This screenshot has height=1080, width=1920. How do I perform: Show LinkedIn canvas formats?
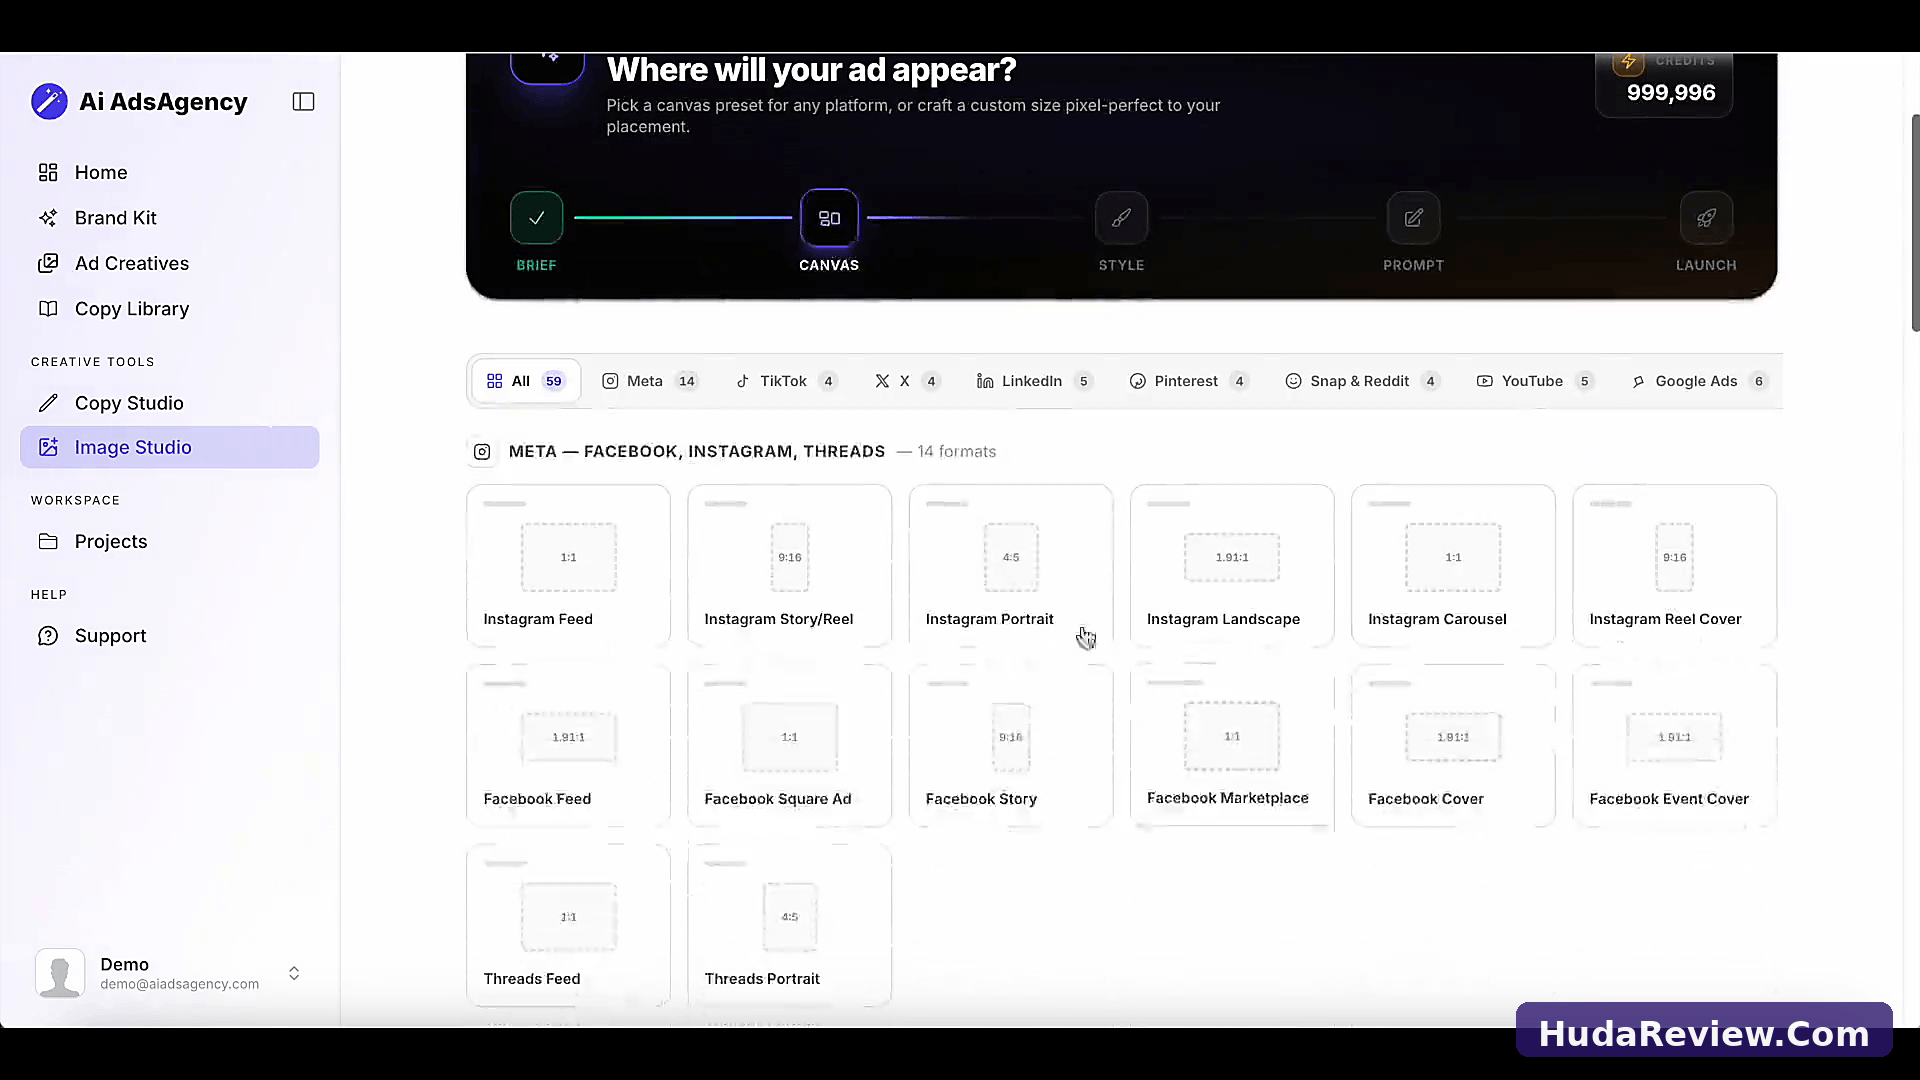(1034, 381)
